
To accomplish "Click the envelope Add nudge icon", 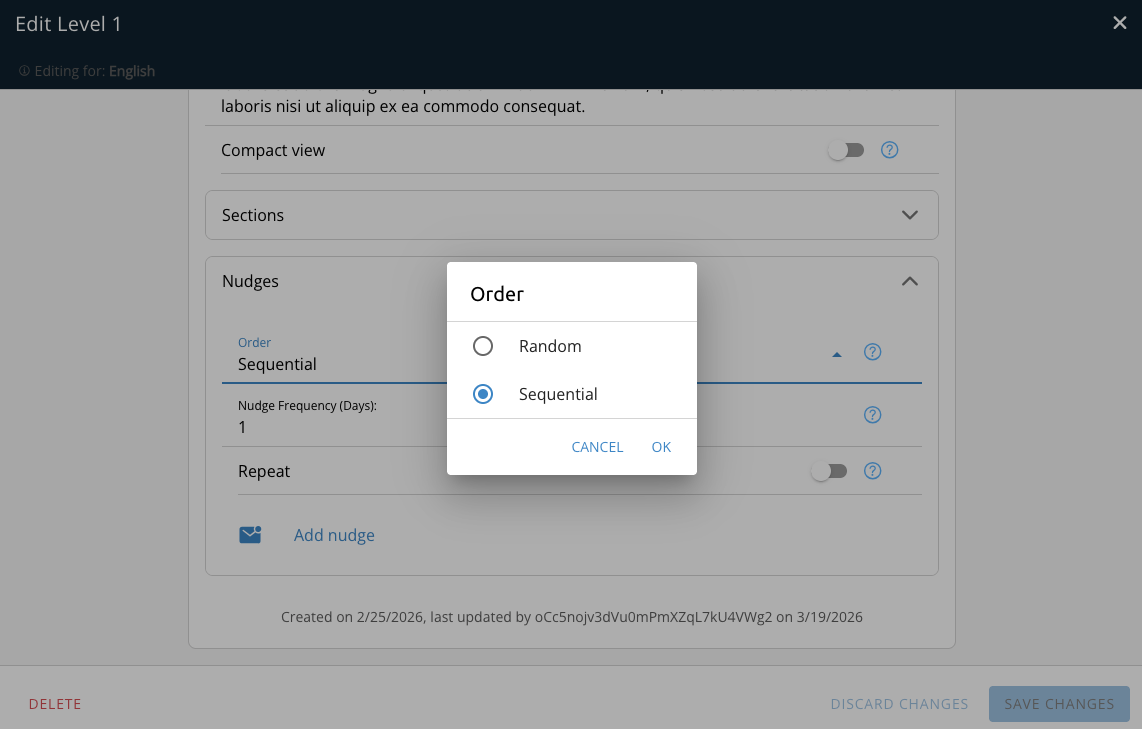I will tap(250, 535).
